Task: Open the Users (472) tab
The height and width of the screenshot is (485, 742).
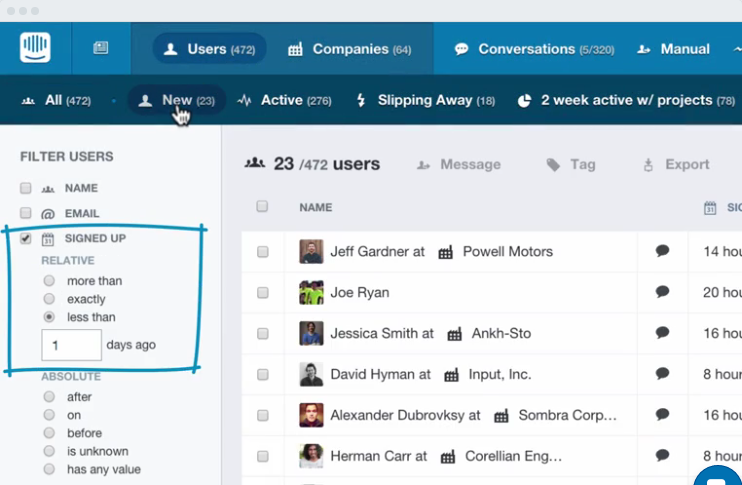Action: [209, 49]
